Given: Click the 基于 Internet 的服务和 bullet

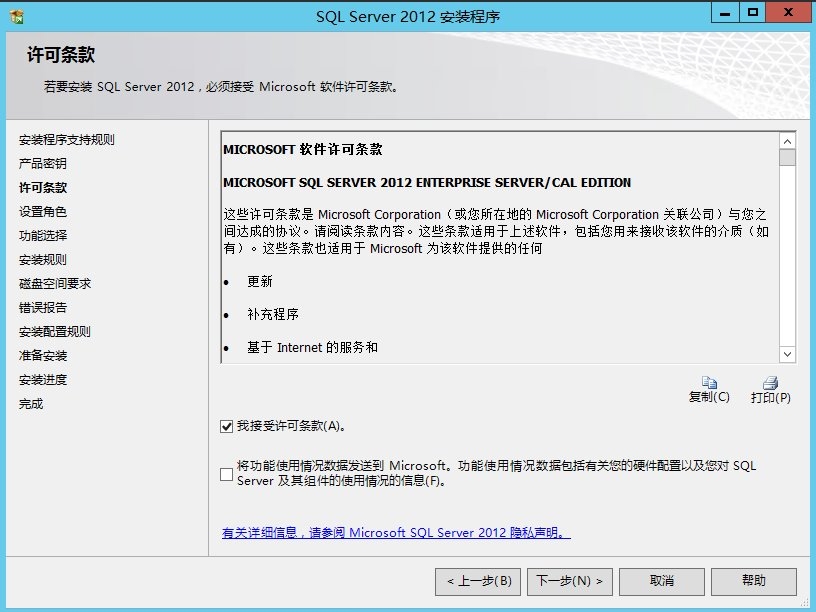Looking at the screenshot, I should coord(312,347).
